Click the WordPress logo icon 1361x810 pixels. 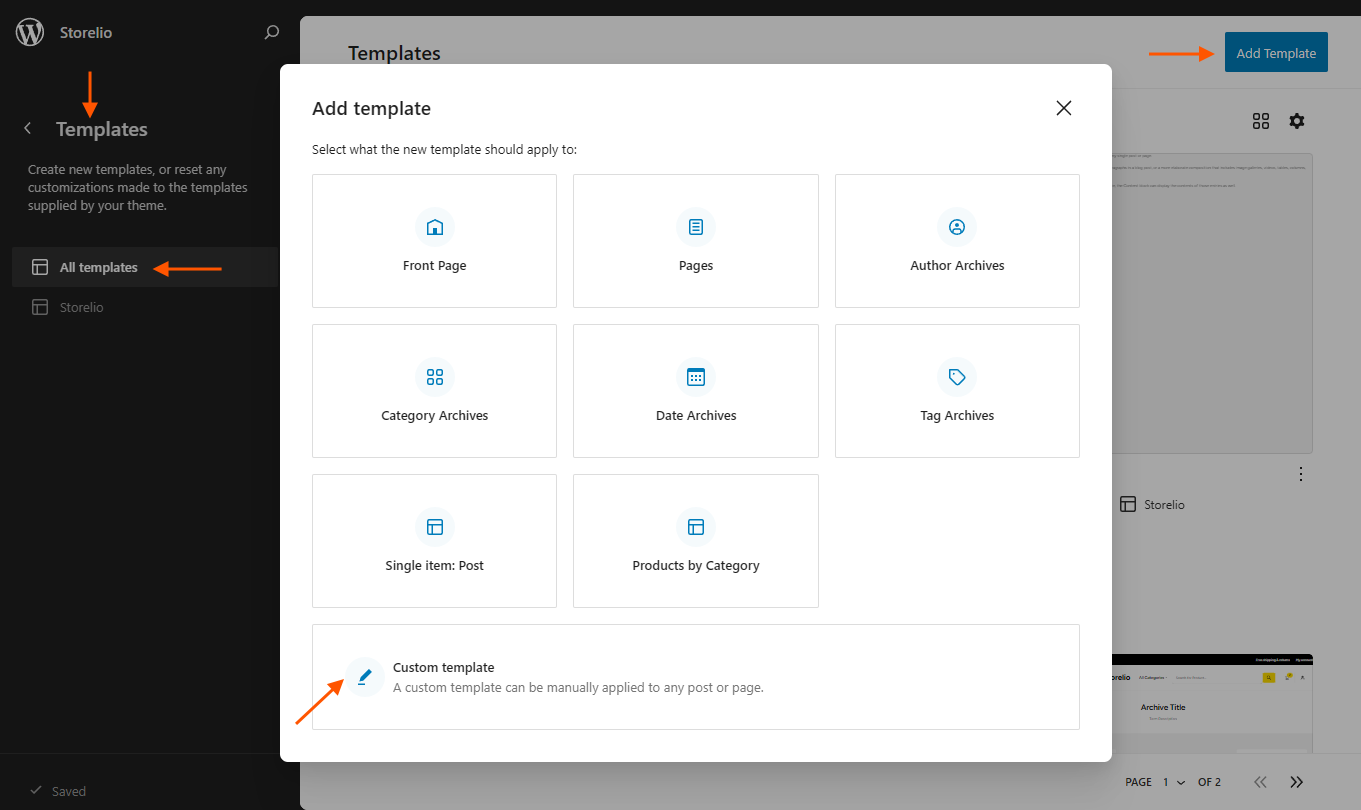30,32
